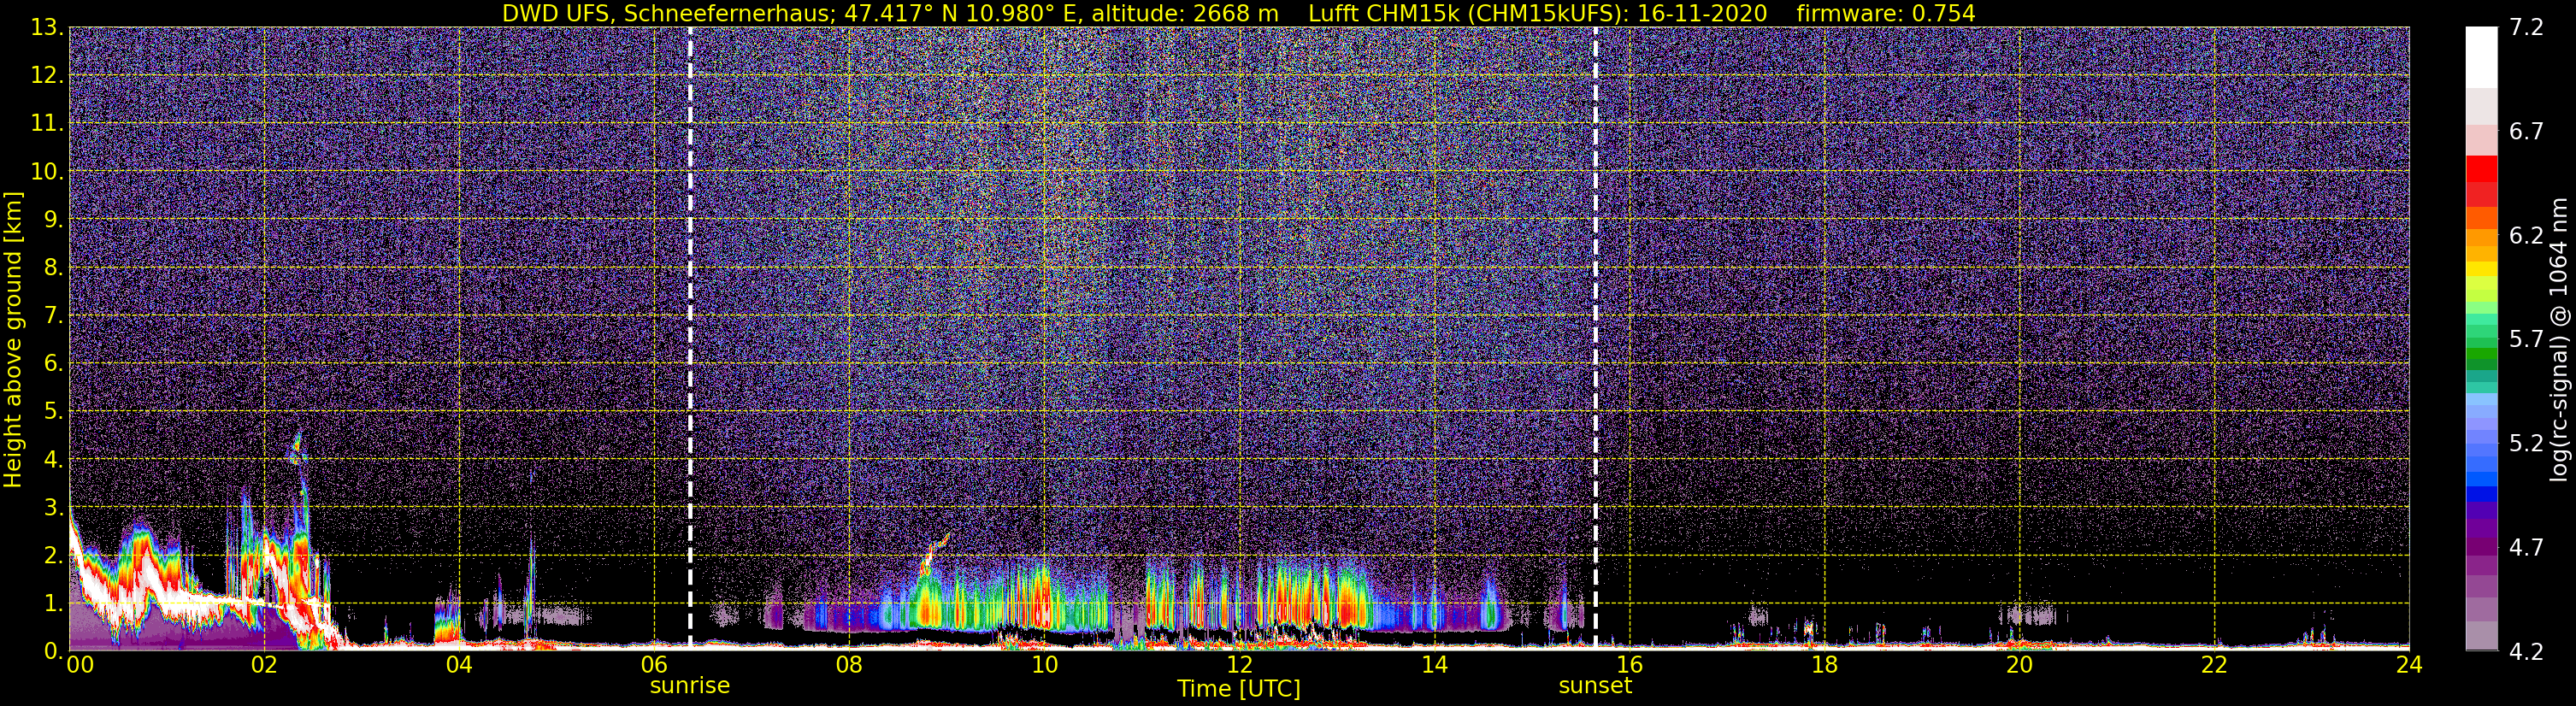Click the colorbar tick label '6.7'
The image size is (2576, 706).
click(x=2526, y=132)
